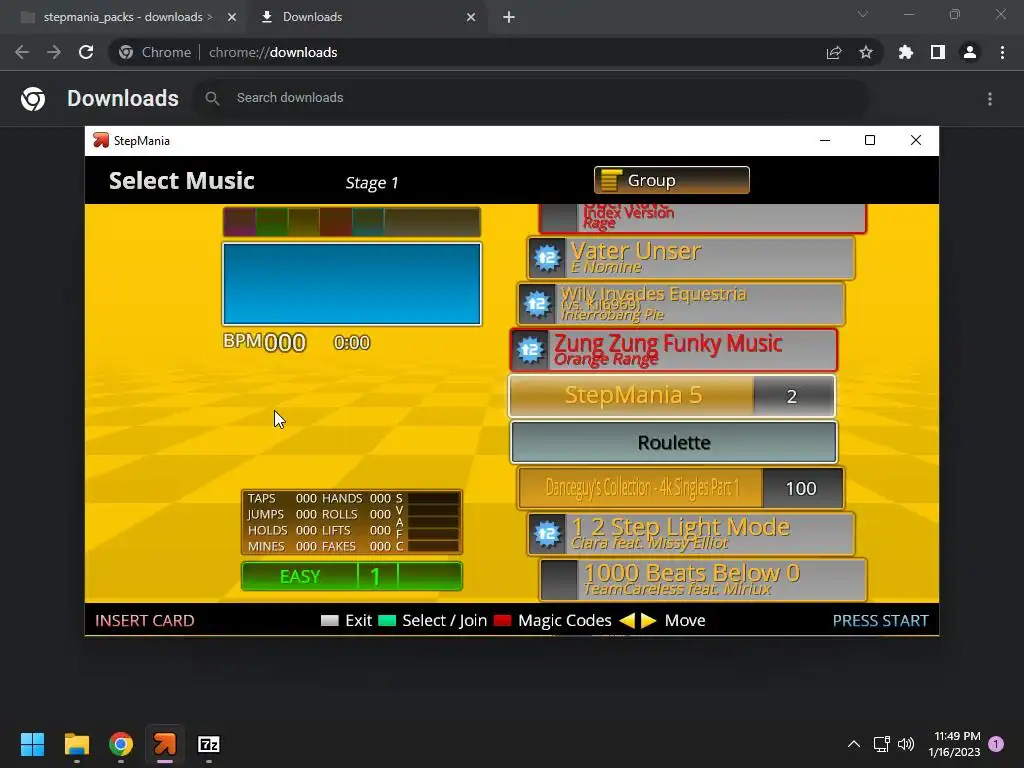Click the INSERT CARD text

pyautogui.click(x=145, y=620)
